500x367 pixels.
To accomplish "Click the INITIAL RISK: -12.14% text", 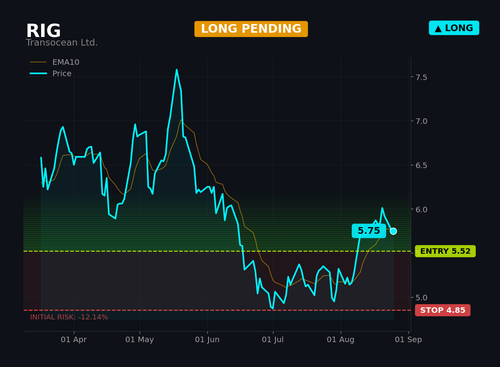I will [69, 317].
